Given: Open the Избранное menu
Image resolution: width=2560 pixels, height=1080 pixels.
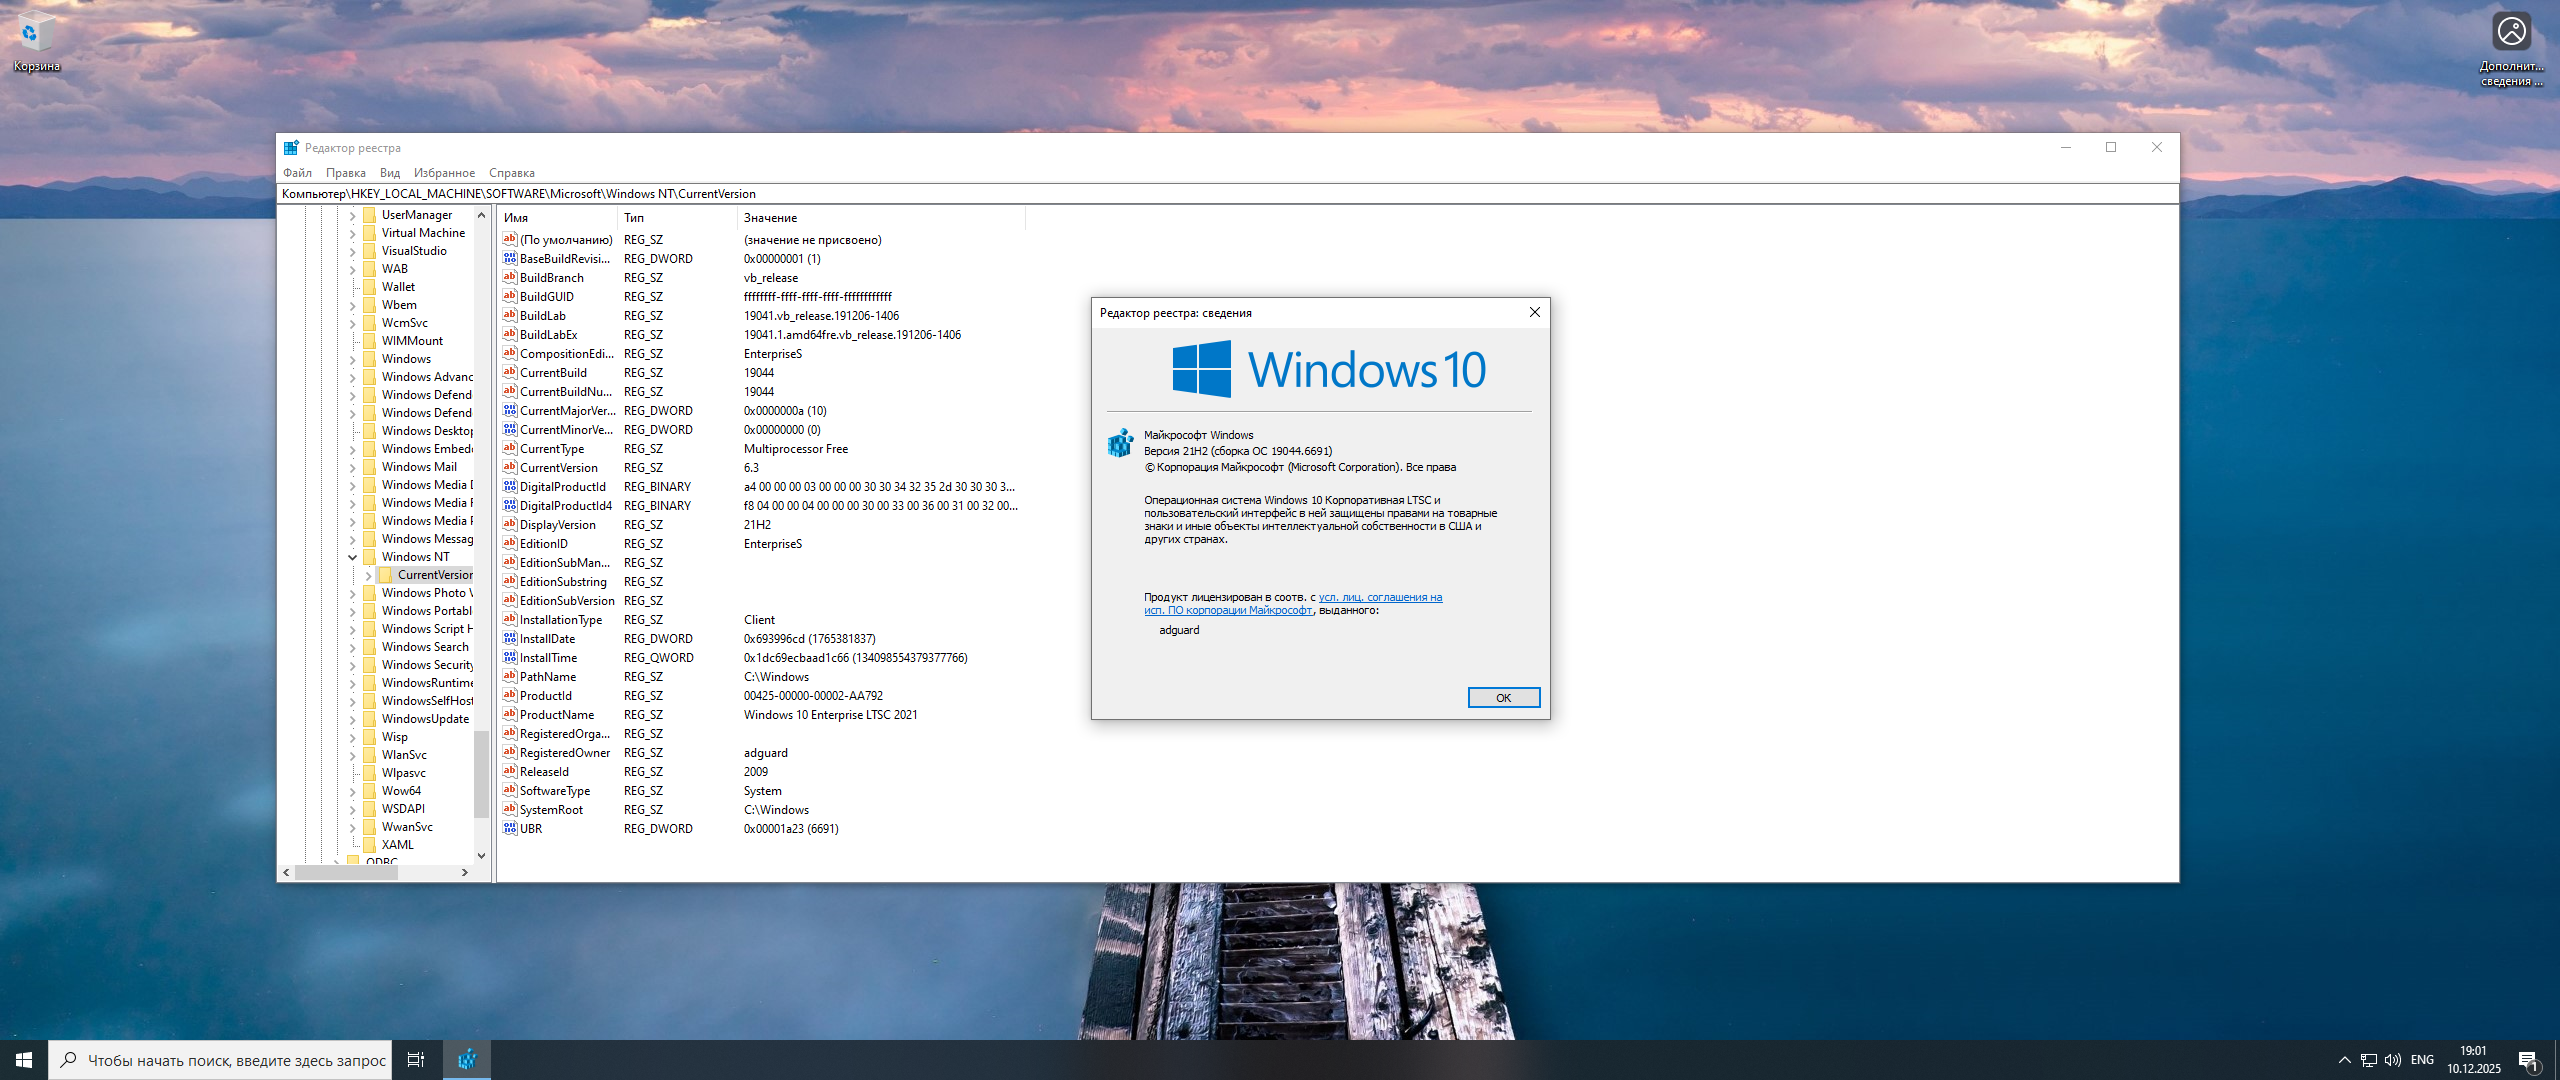Looking at the screenshot, I should (444, 173).
